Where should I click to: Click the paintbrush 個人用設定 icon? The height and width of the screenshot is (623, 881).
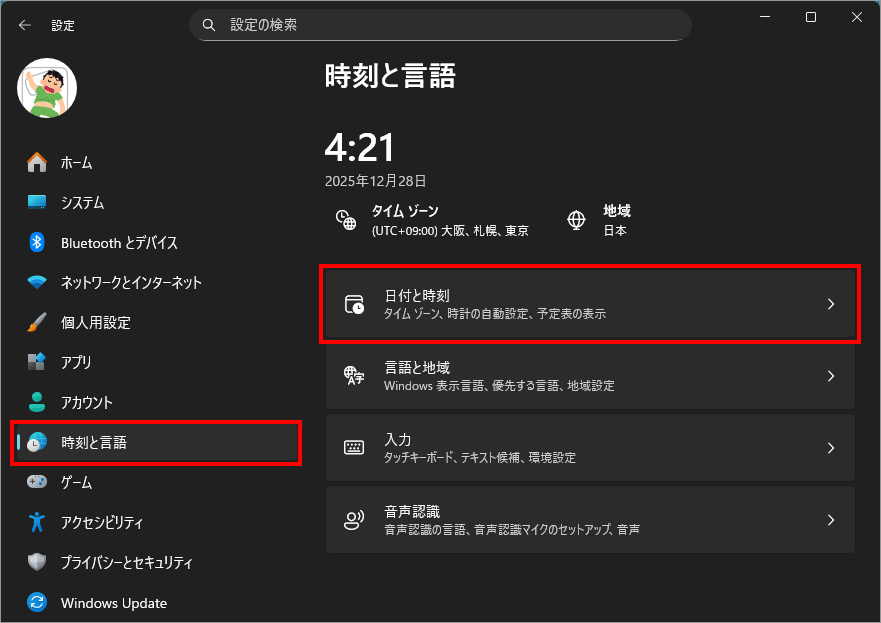(x=37, y=322)
